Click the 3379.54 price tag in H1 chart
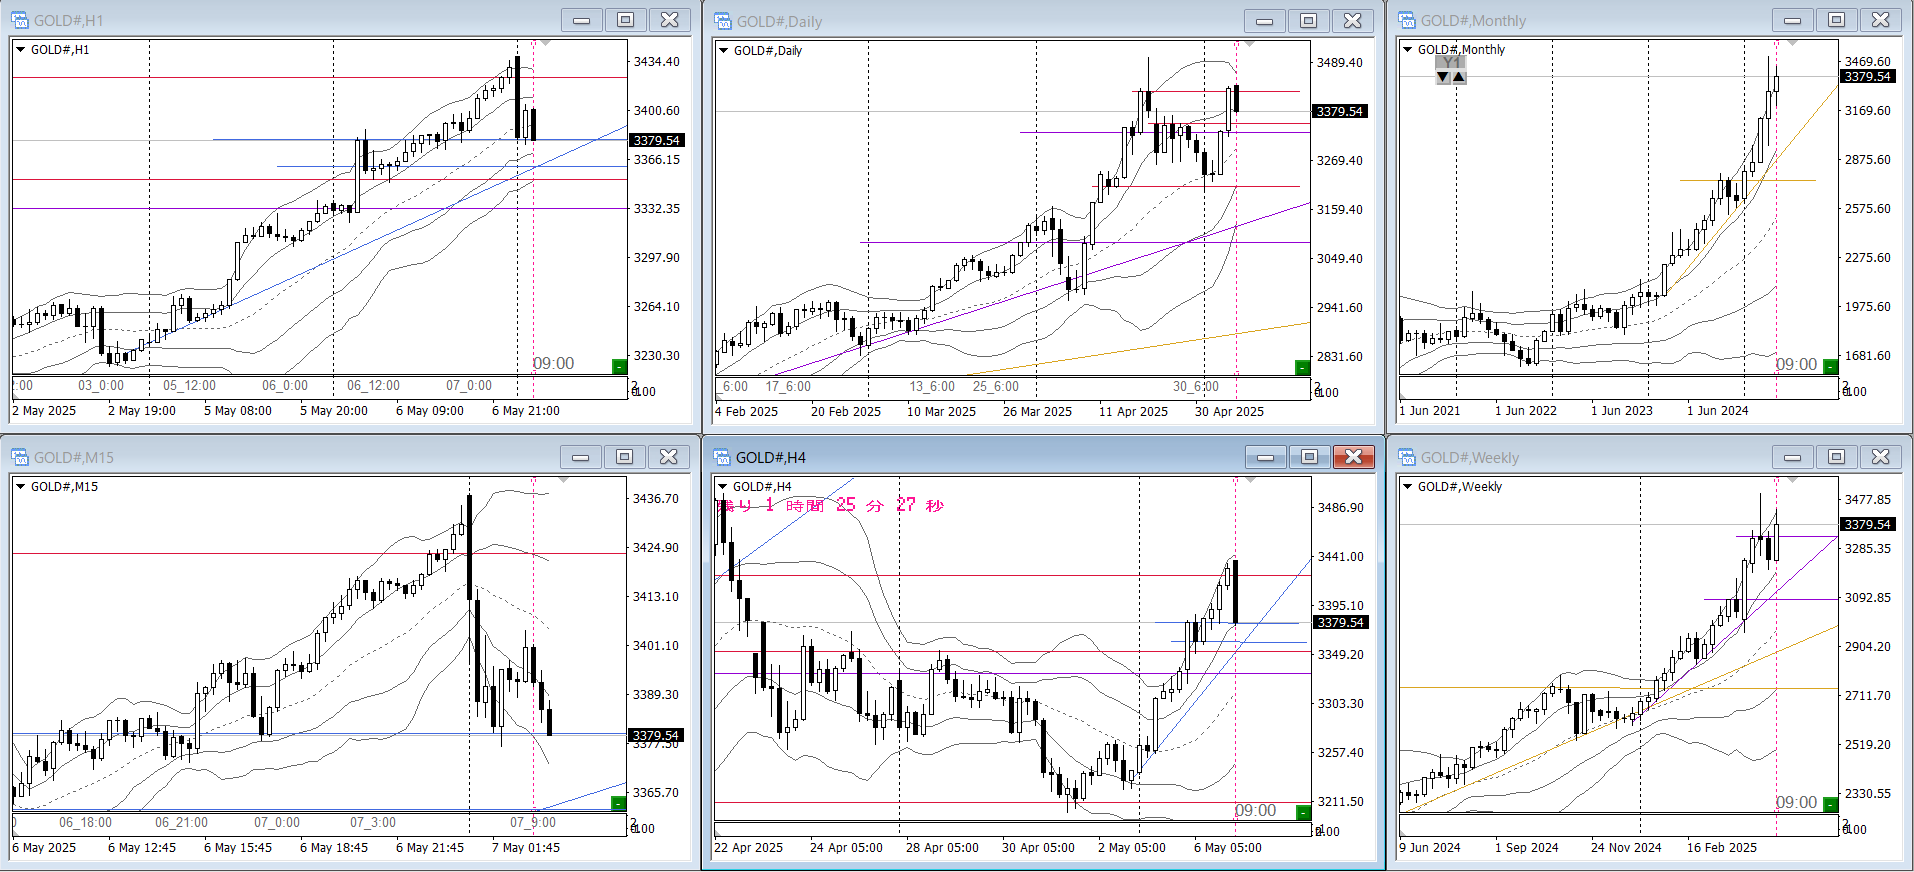The width and height of the screenshot is (1914, 872). pos(657,141)
